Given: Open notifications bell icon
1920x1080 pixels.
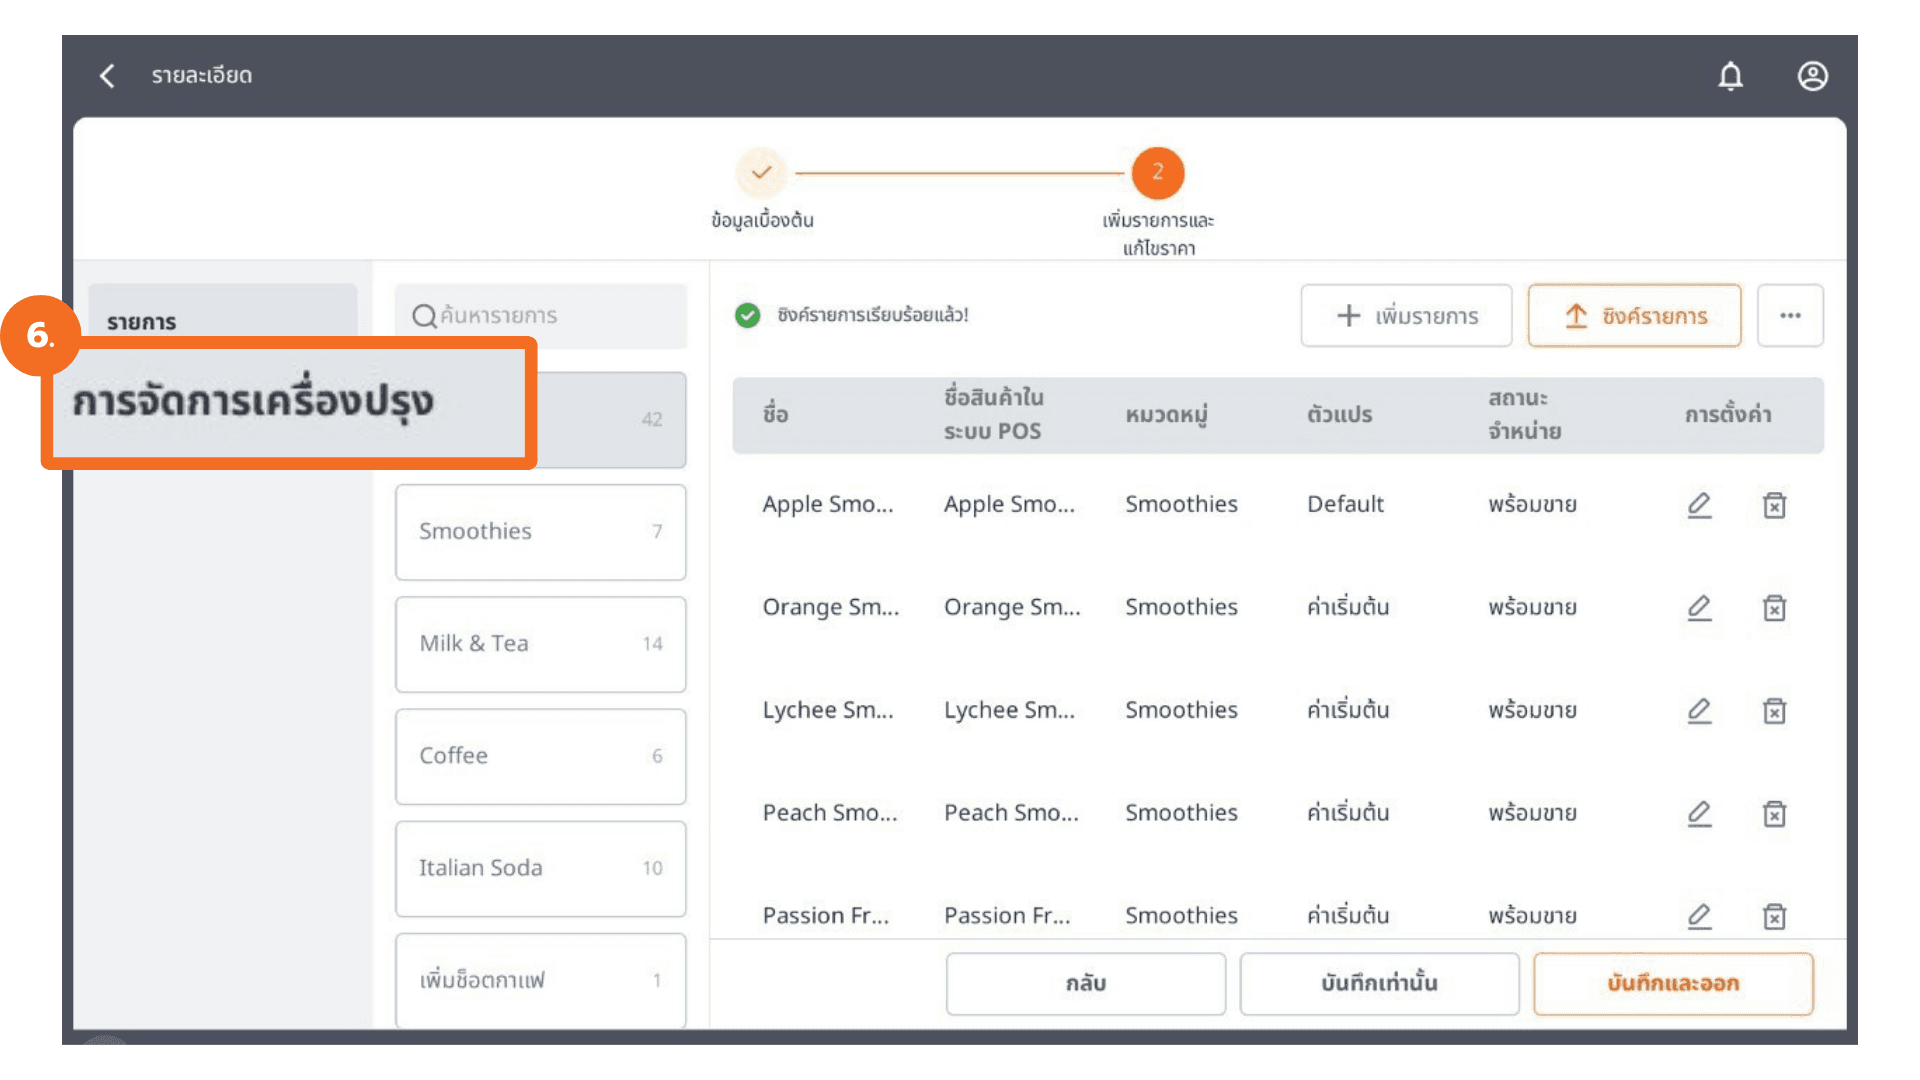Looking at the screenshot, I should (1730, 76).
